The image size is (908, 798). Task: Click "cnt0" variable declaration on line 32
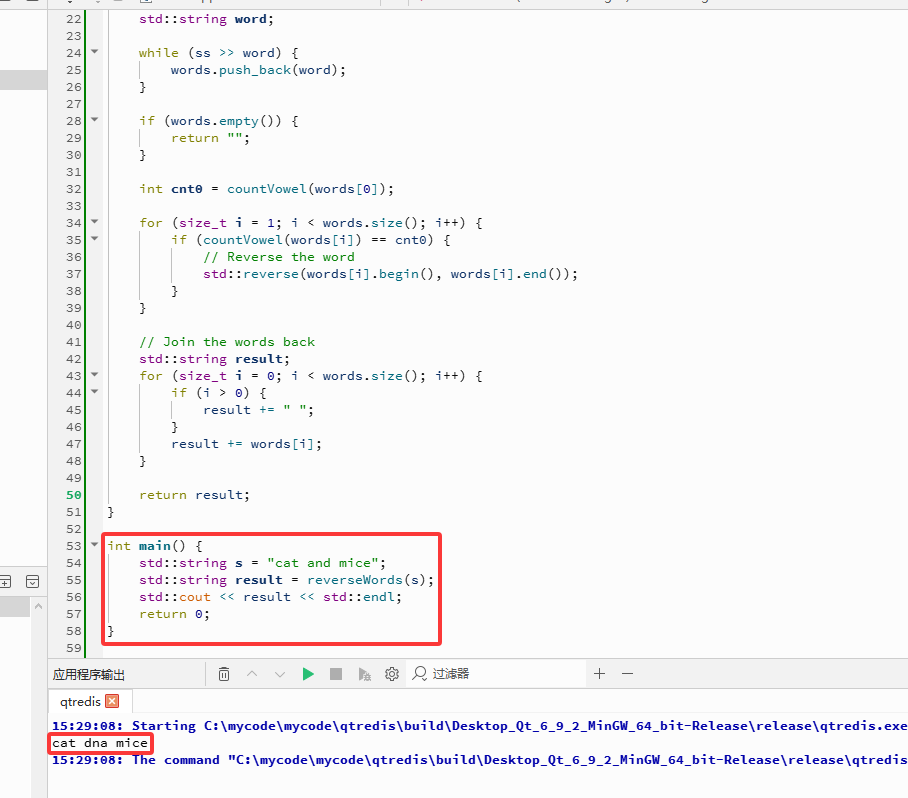click(x=186, y=189)
